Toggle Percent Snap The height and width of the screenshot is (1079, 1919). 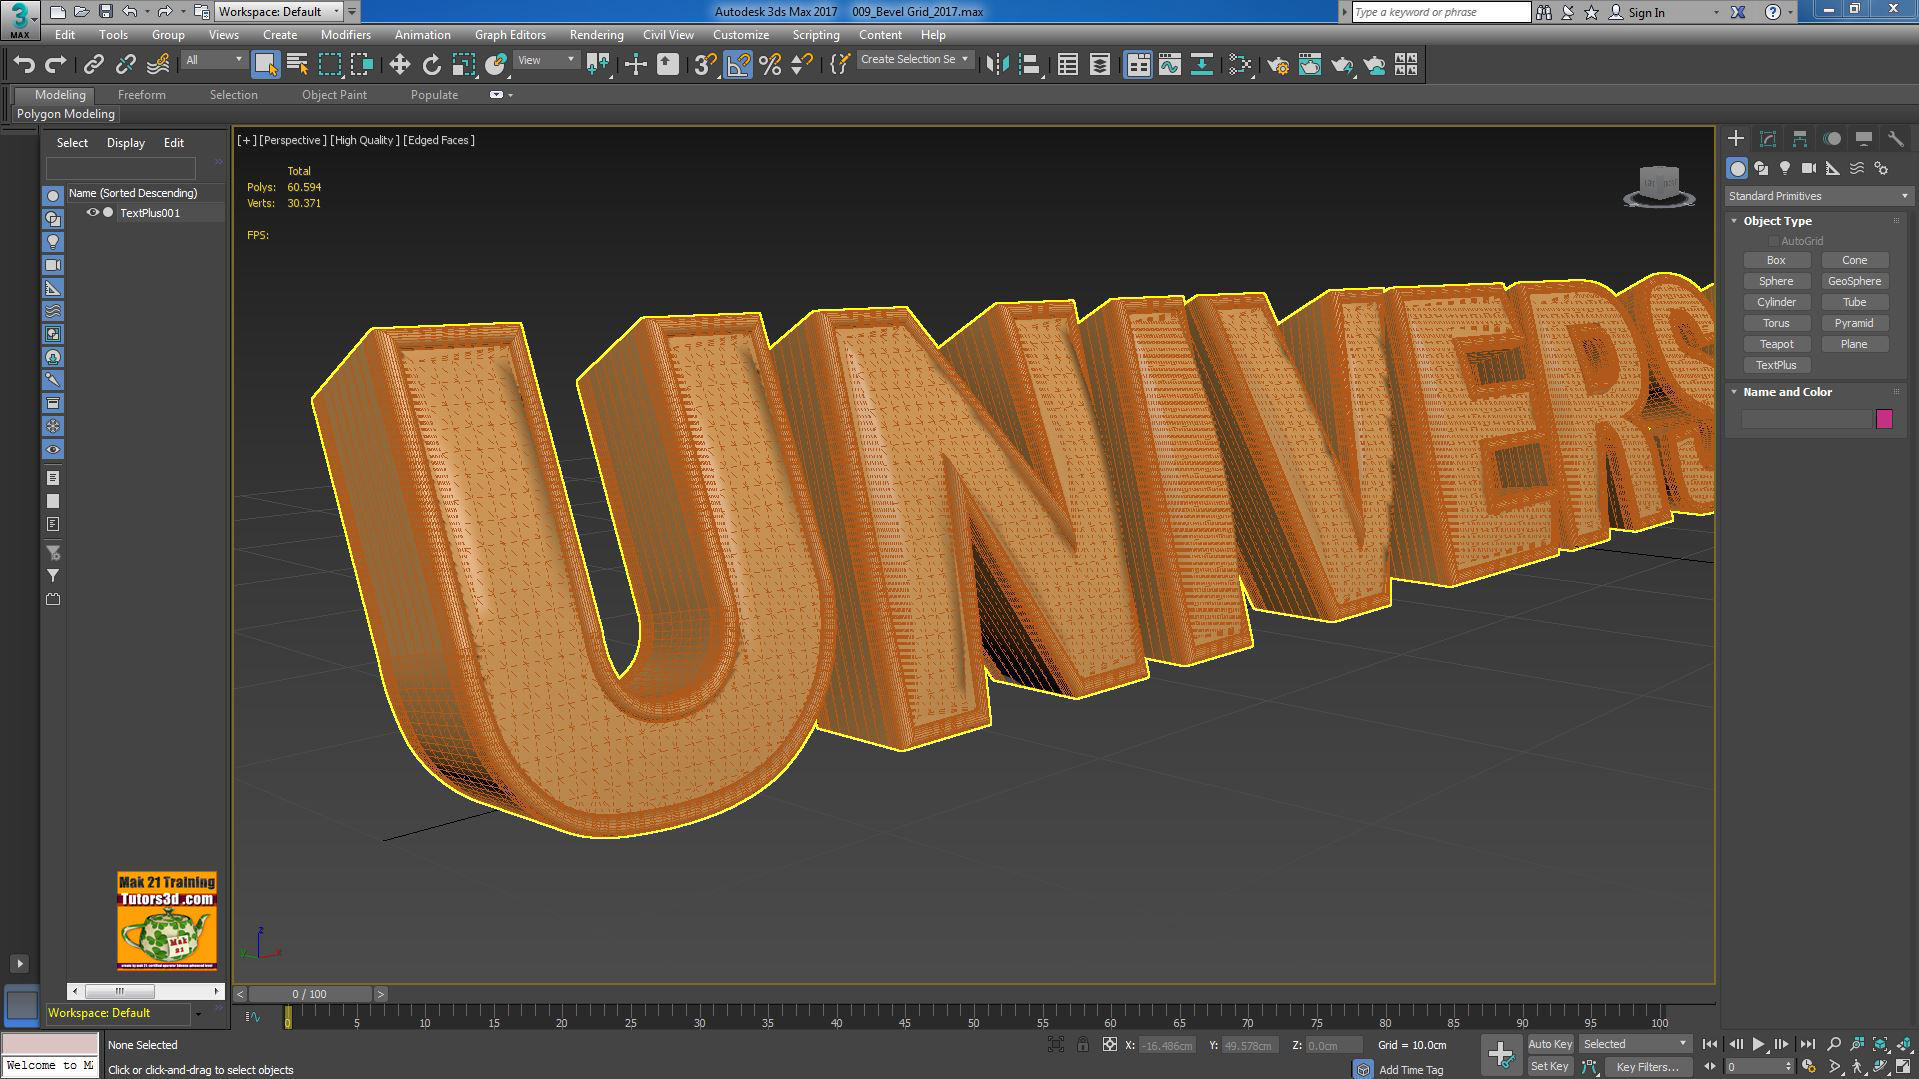point(770,65)
